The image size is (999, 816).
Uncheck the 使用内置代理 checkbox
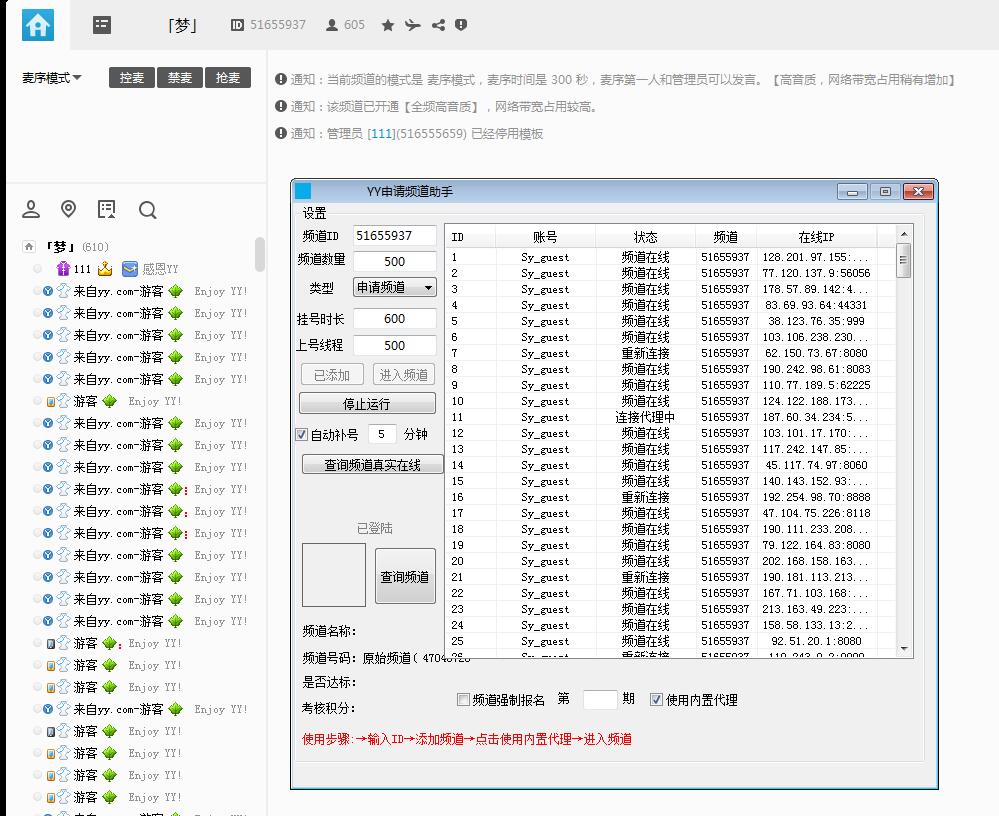(x=657, y=700)
